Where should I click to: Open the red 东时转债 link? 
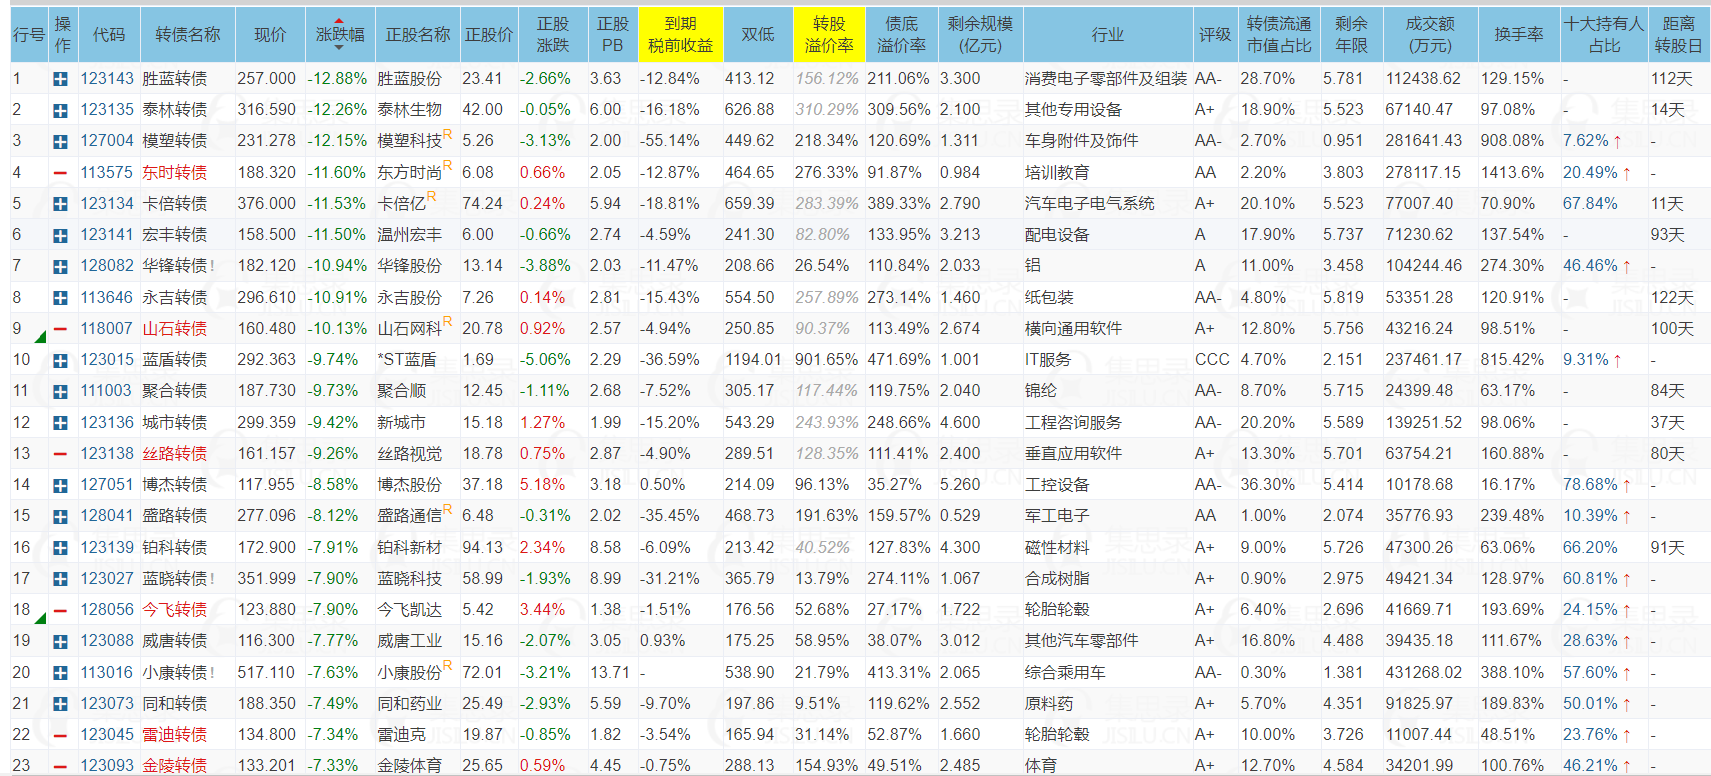pos(175,173)
